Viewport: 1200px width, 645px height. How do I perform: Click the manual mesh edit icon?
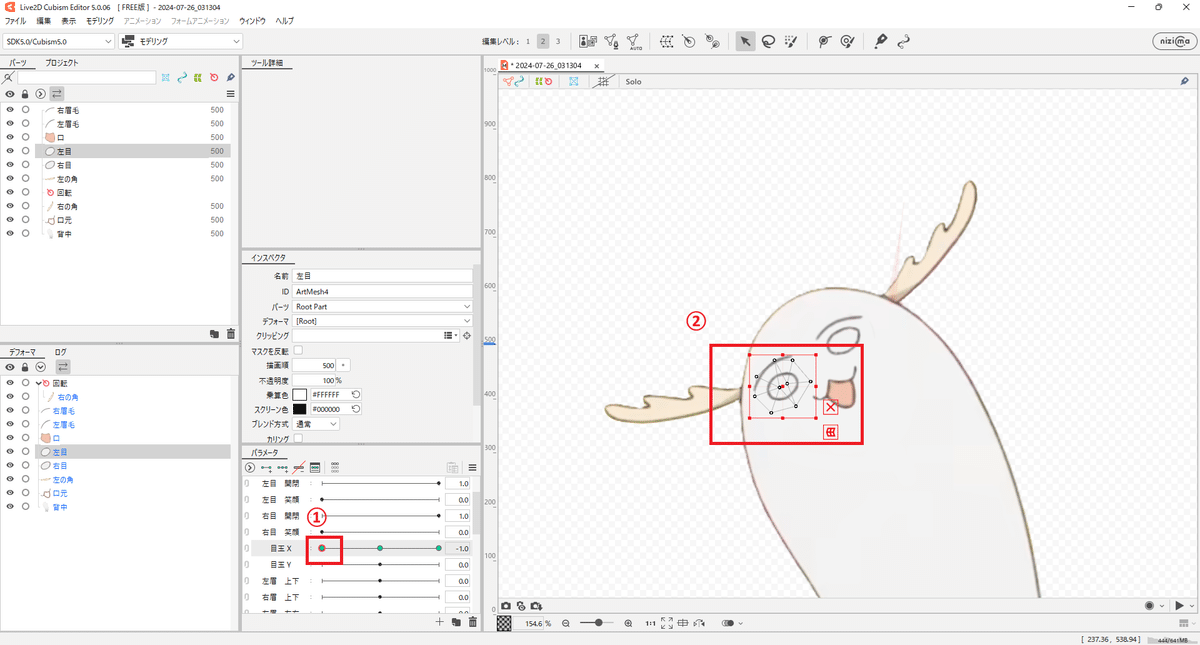[611, 41]
